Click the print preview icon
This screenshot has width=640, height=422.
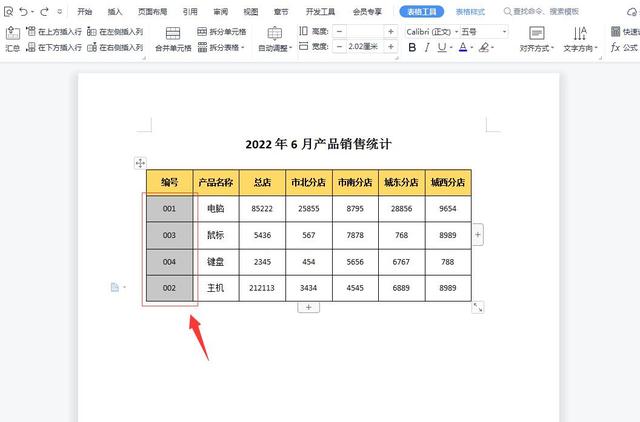coord(8,11)
